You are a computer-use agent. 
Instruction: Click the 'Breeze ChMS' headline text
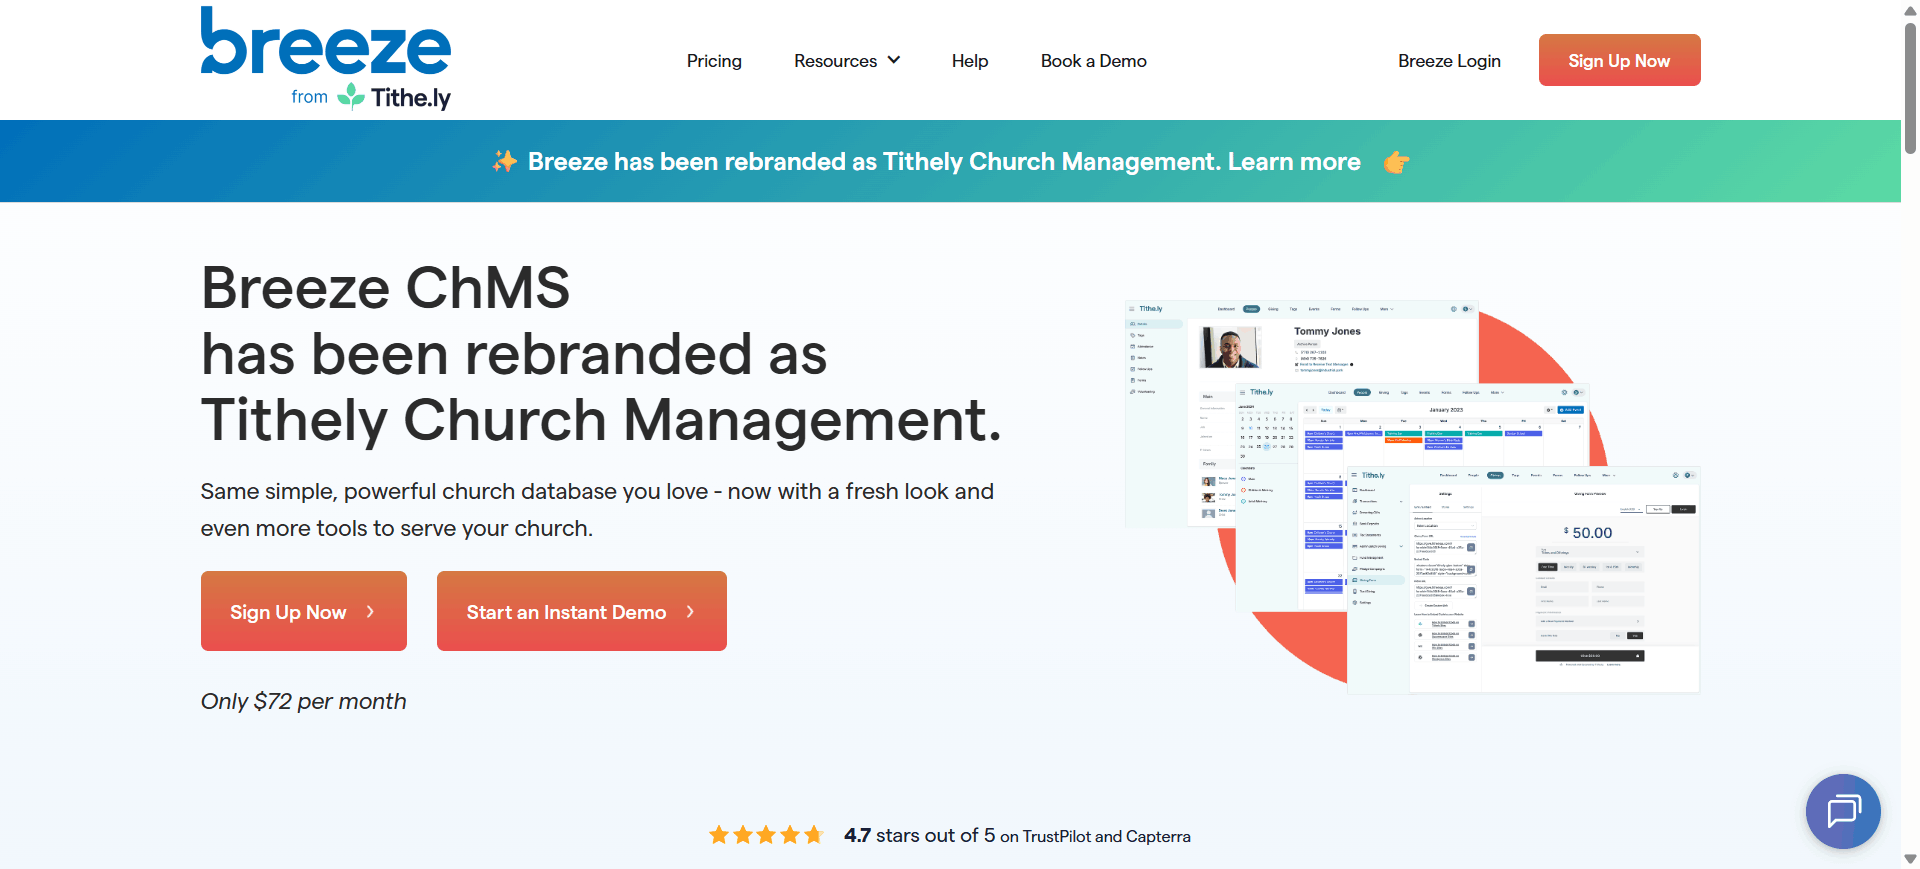(385, 288)
